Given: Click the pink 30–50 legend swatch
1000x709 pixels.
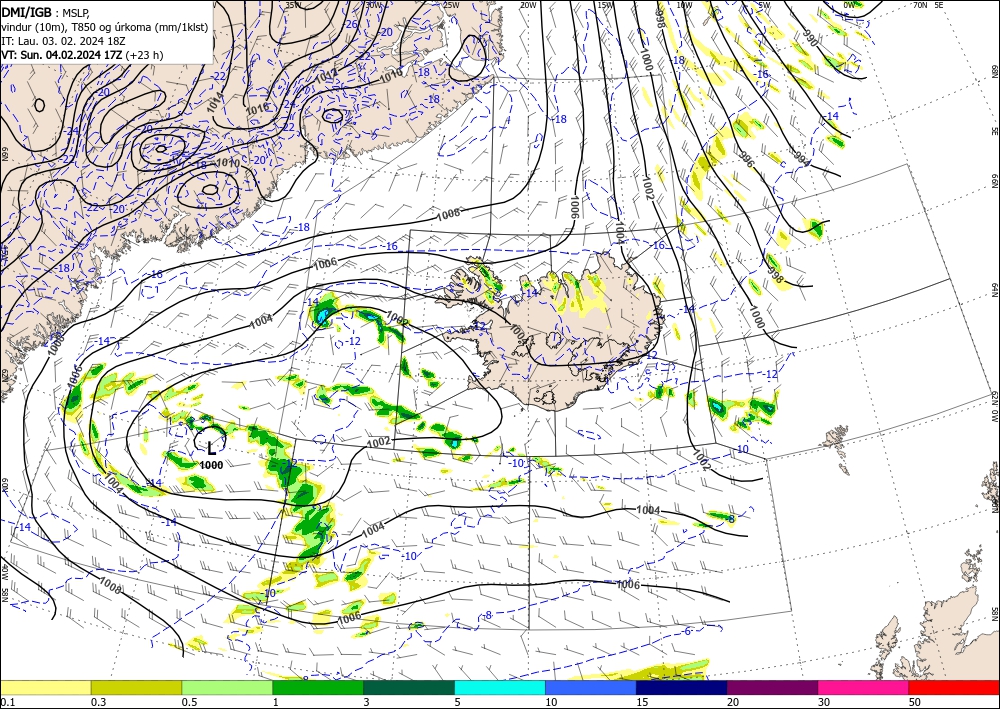Looking at the screenshot, I should 864,687.
